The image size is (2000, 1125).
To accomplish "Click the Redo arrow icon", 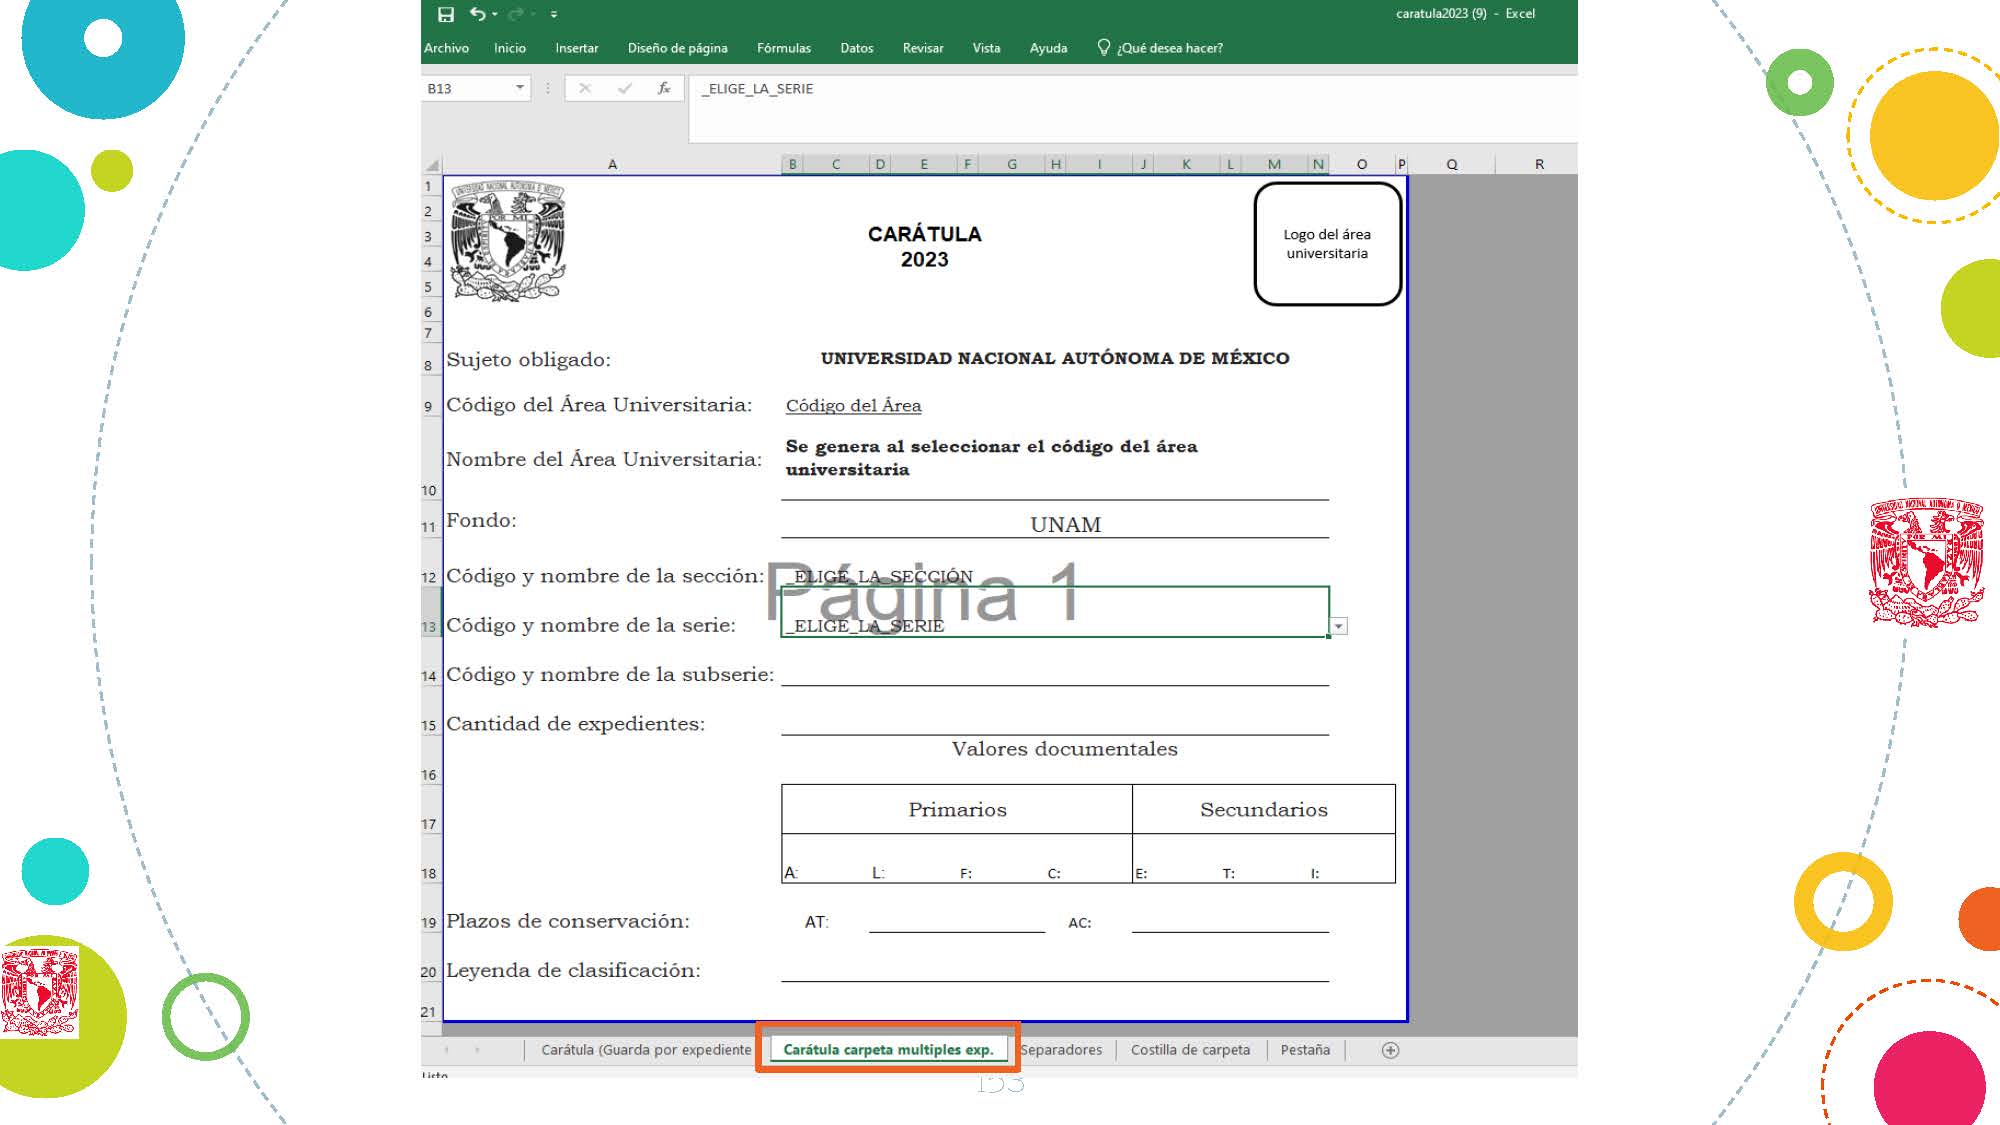I will (516, 14).
